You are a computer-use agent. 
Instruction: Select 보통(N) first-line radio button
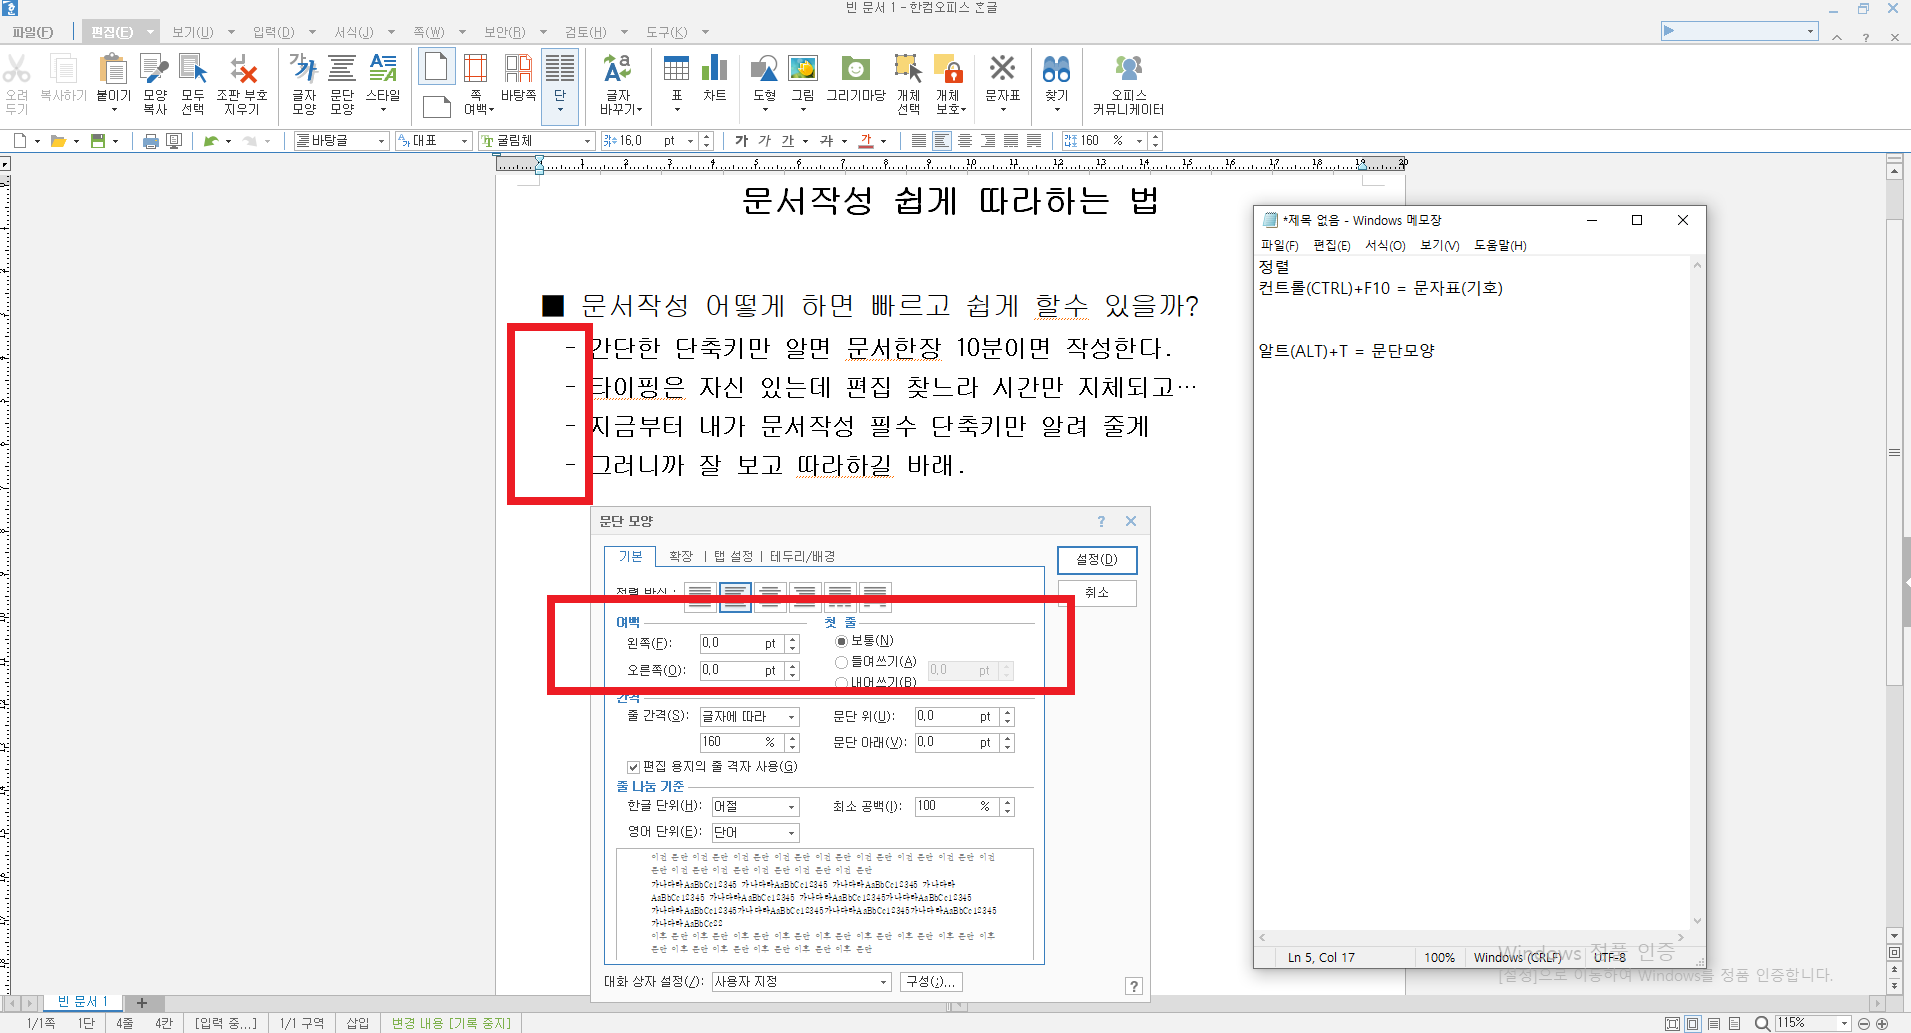(841, 641)
